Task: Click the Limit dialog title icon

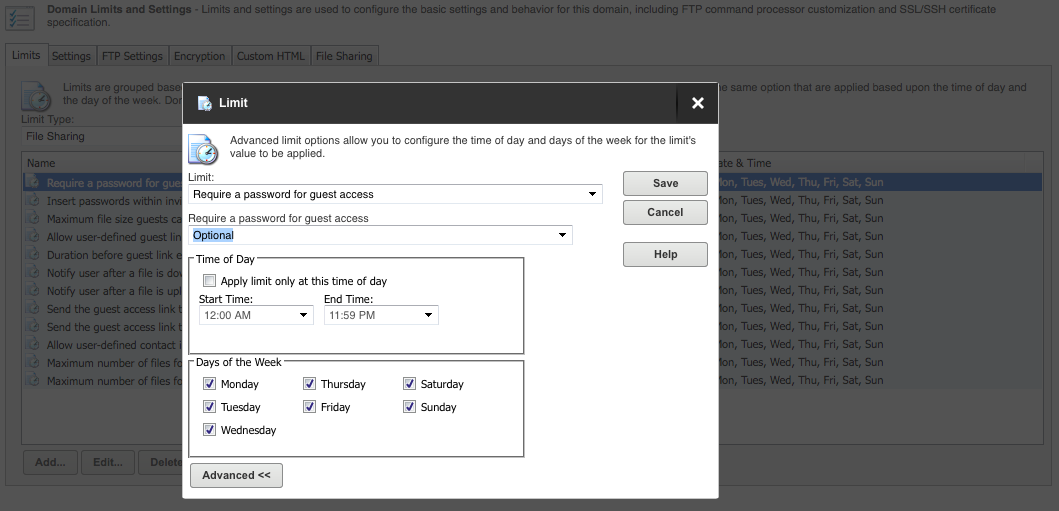Action: [205, 103]
